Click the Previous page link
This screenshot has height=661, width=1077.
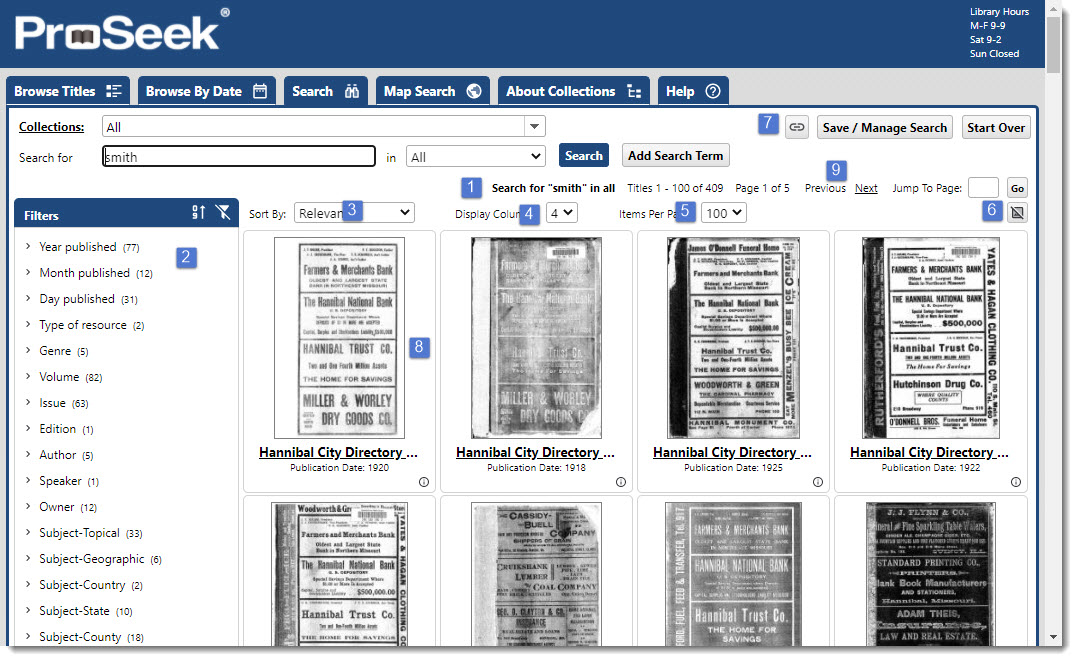coord(826,188)
